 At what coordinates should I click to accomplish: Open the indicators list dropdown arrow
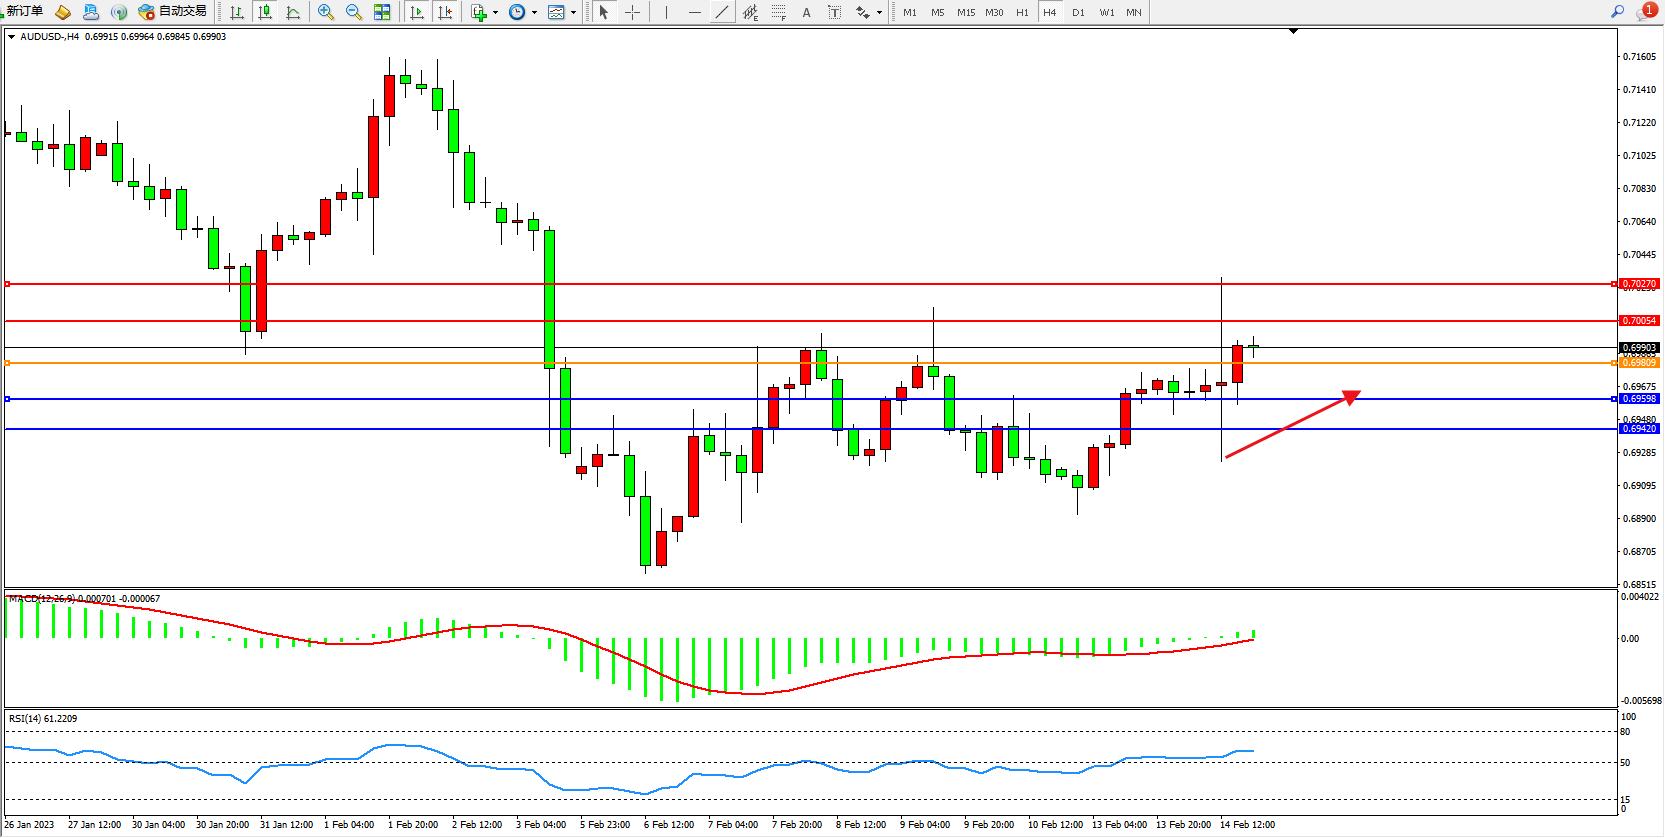pyautogui.click(x=495, y=13)
